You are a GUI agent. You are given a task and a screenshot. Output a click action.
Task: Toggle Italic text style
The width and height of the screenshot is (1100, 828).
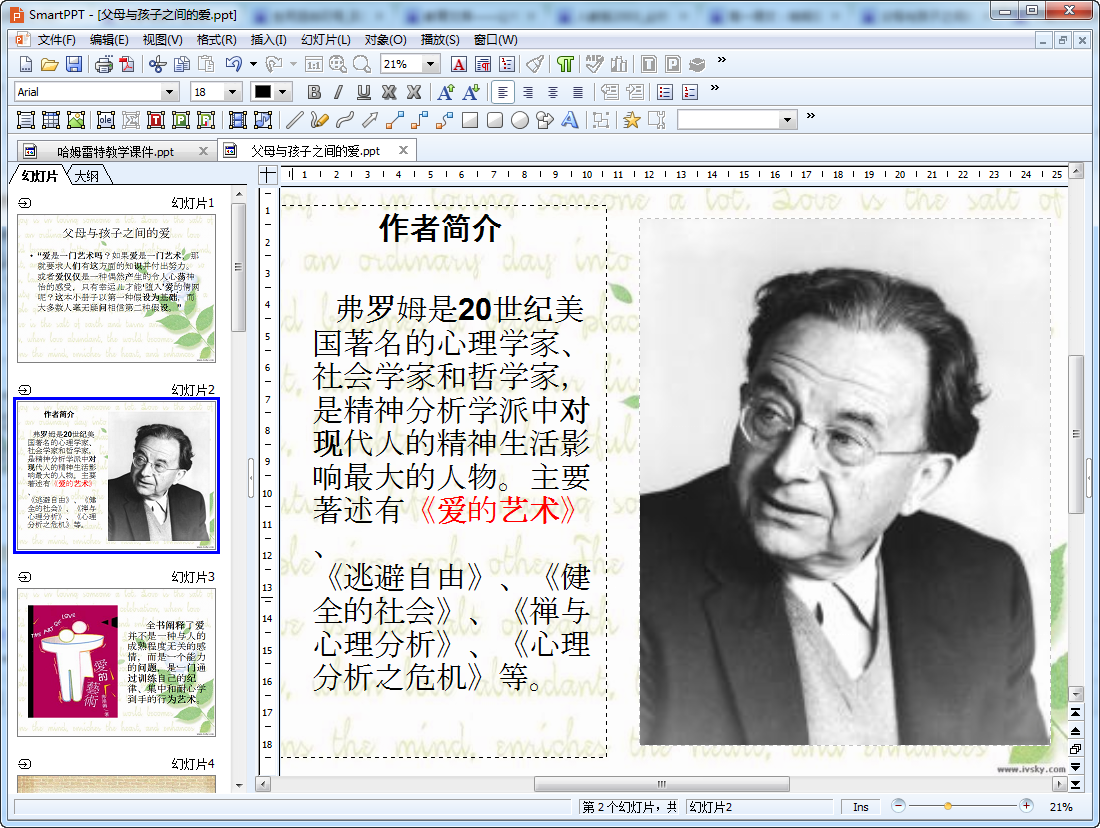338,92
